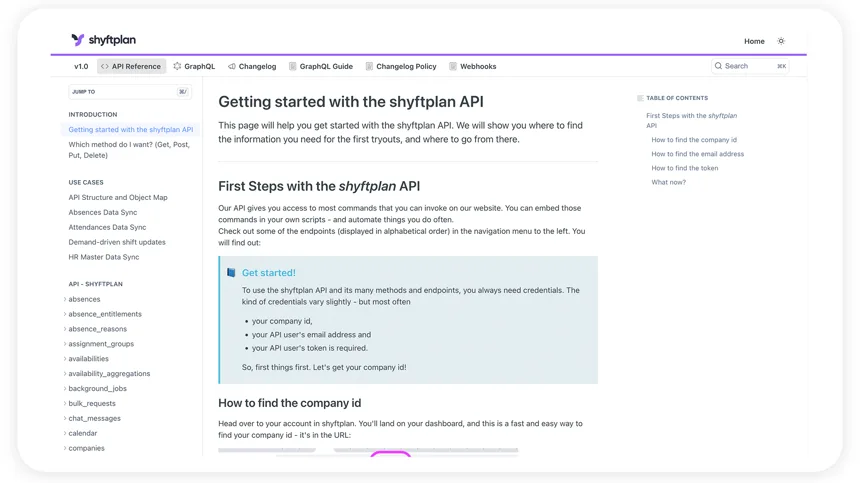Jump to 'How to find the token'
The width and height of the screenshot is (860, 483).
684,168
